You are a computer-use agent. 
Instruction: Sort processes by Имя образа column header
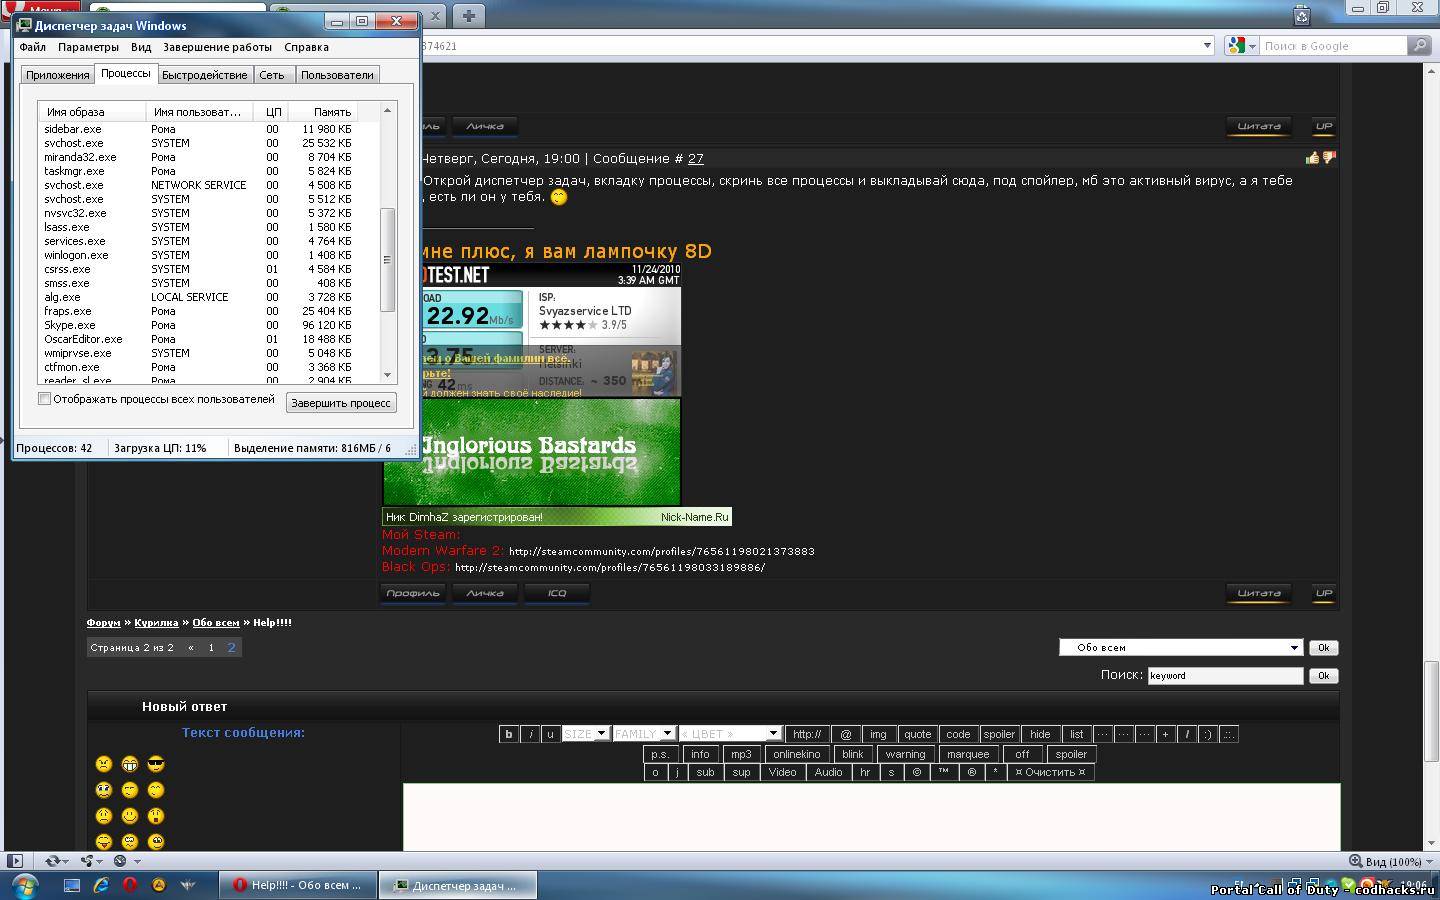coord(92,112)
